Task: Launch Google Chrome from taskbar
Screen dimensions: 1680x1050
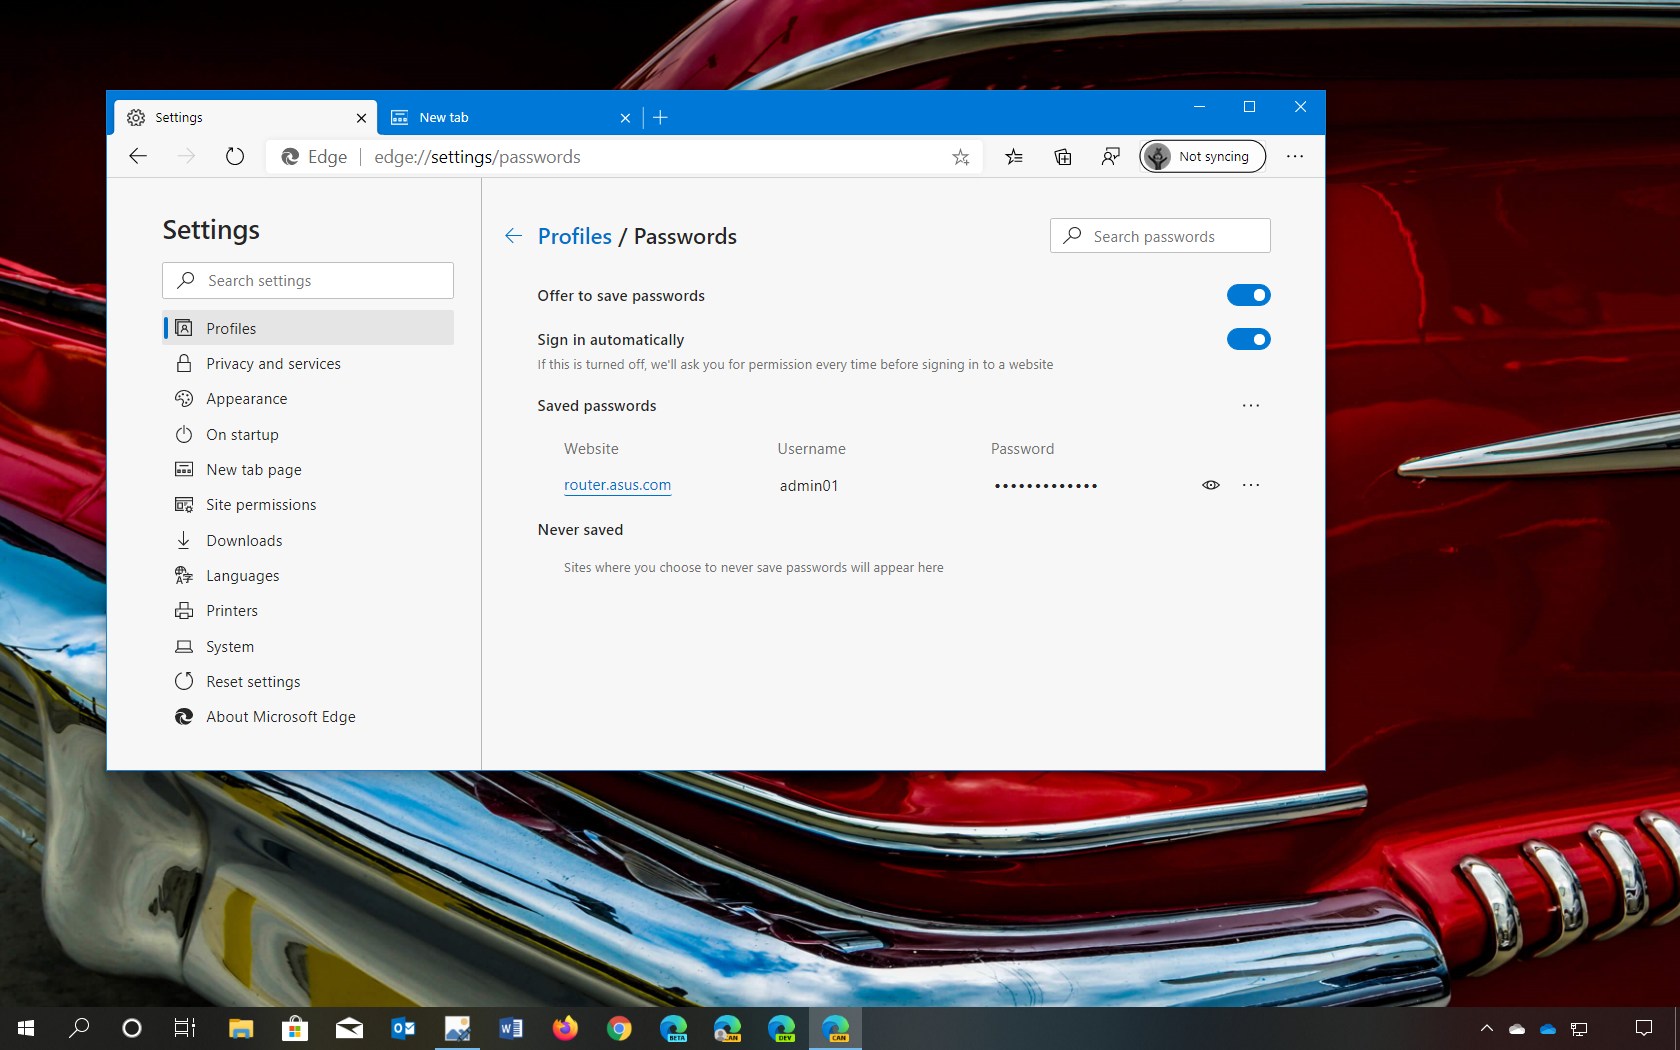Action: (619, 1028)
